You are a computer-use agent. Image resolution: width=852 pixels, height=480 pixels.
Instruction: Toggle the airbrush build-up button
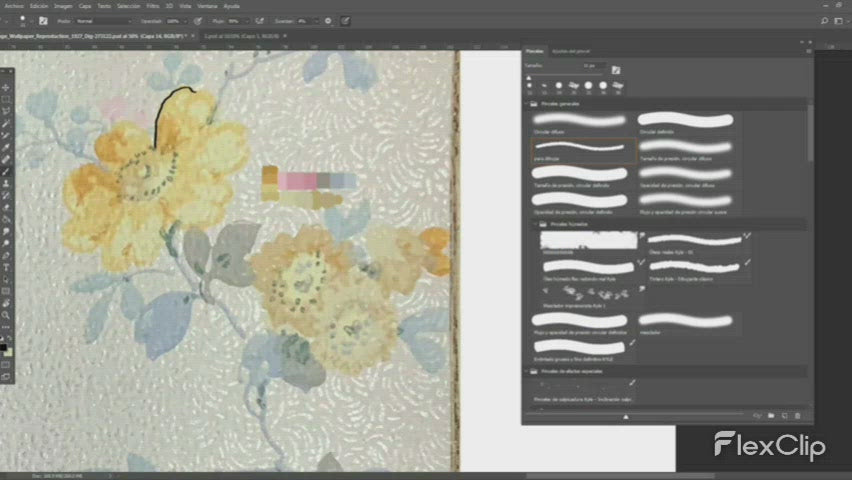coord(259,20)
